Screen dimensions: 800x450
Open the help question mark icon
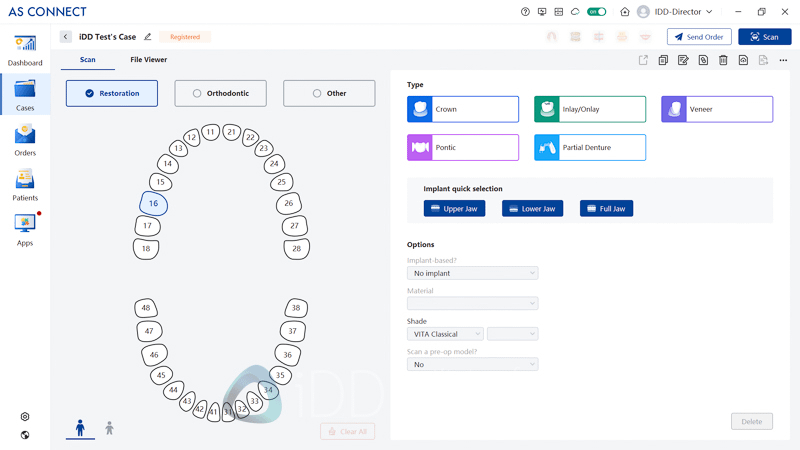[x=526, y=12]
